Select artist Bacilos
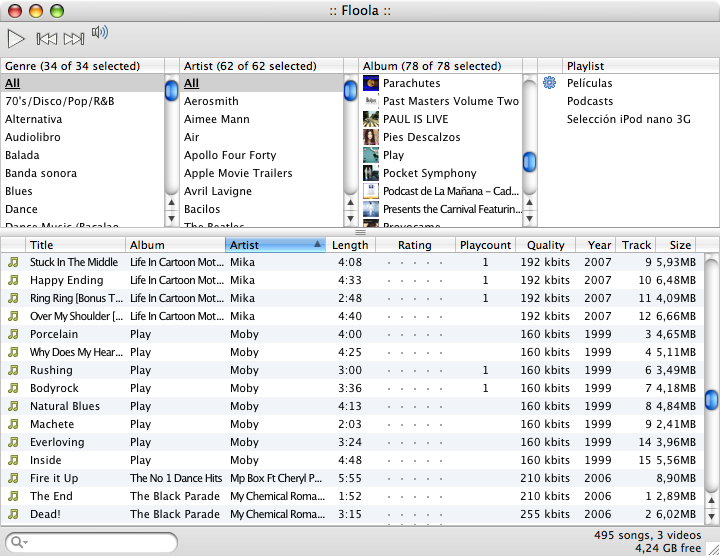This screenshot has height=556, width=720. click(x=262, y=209)
